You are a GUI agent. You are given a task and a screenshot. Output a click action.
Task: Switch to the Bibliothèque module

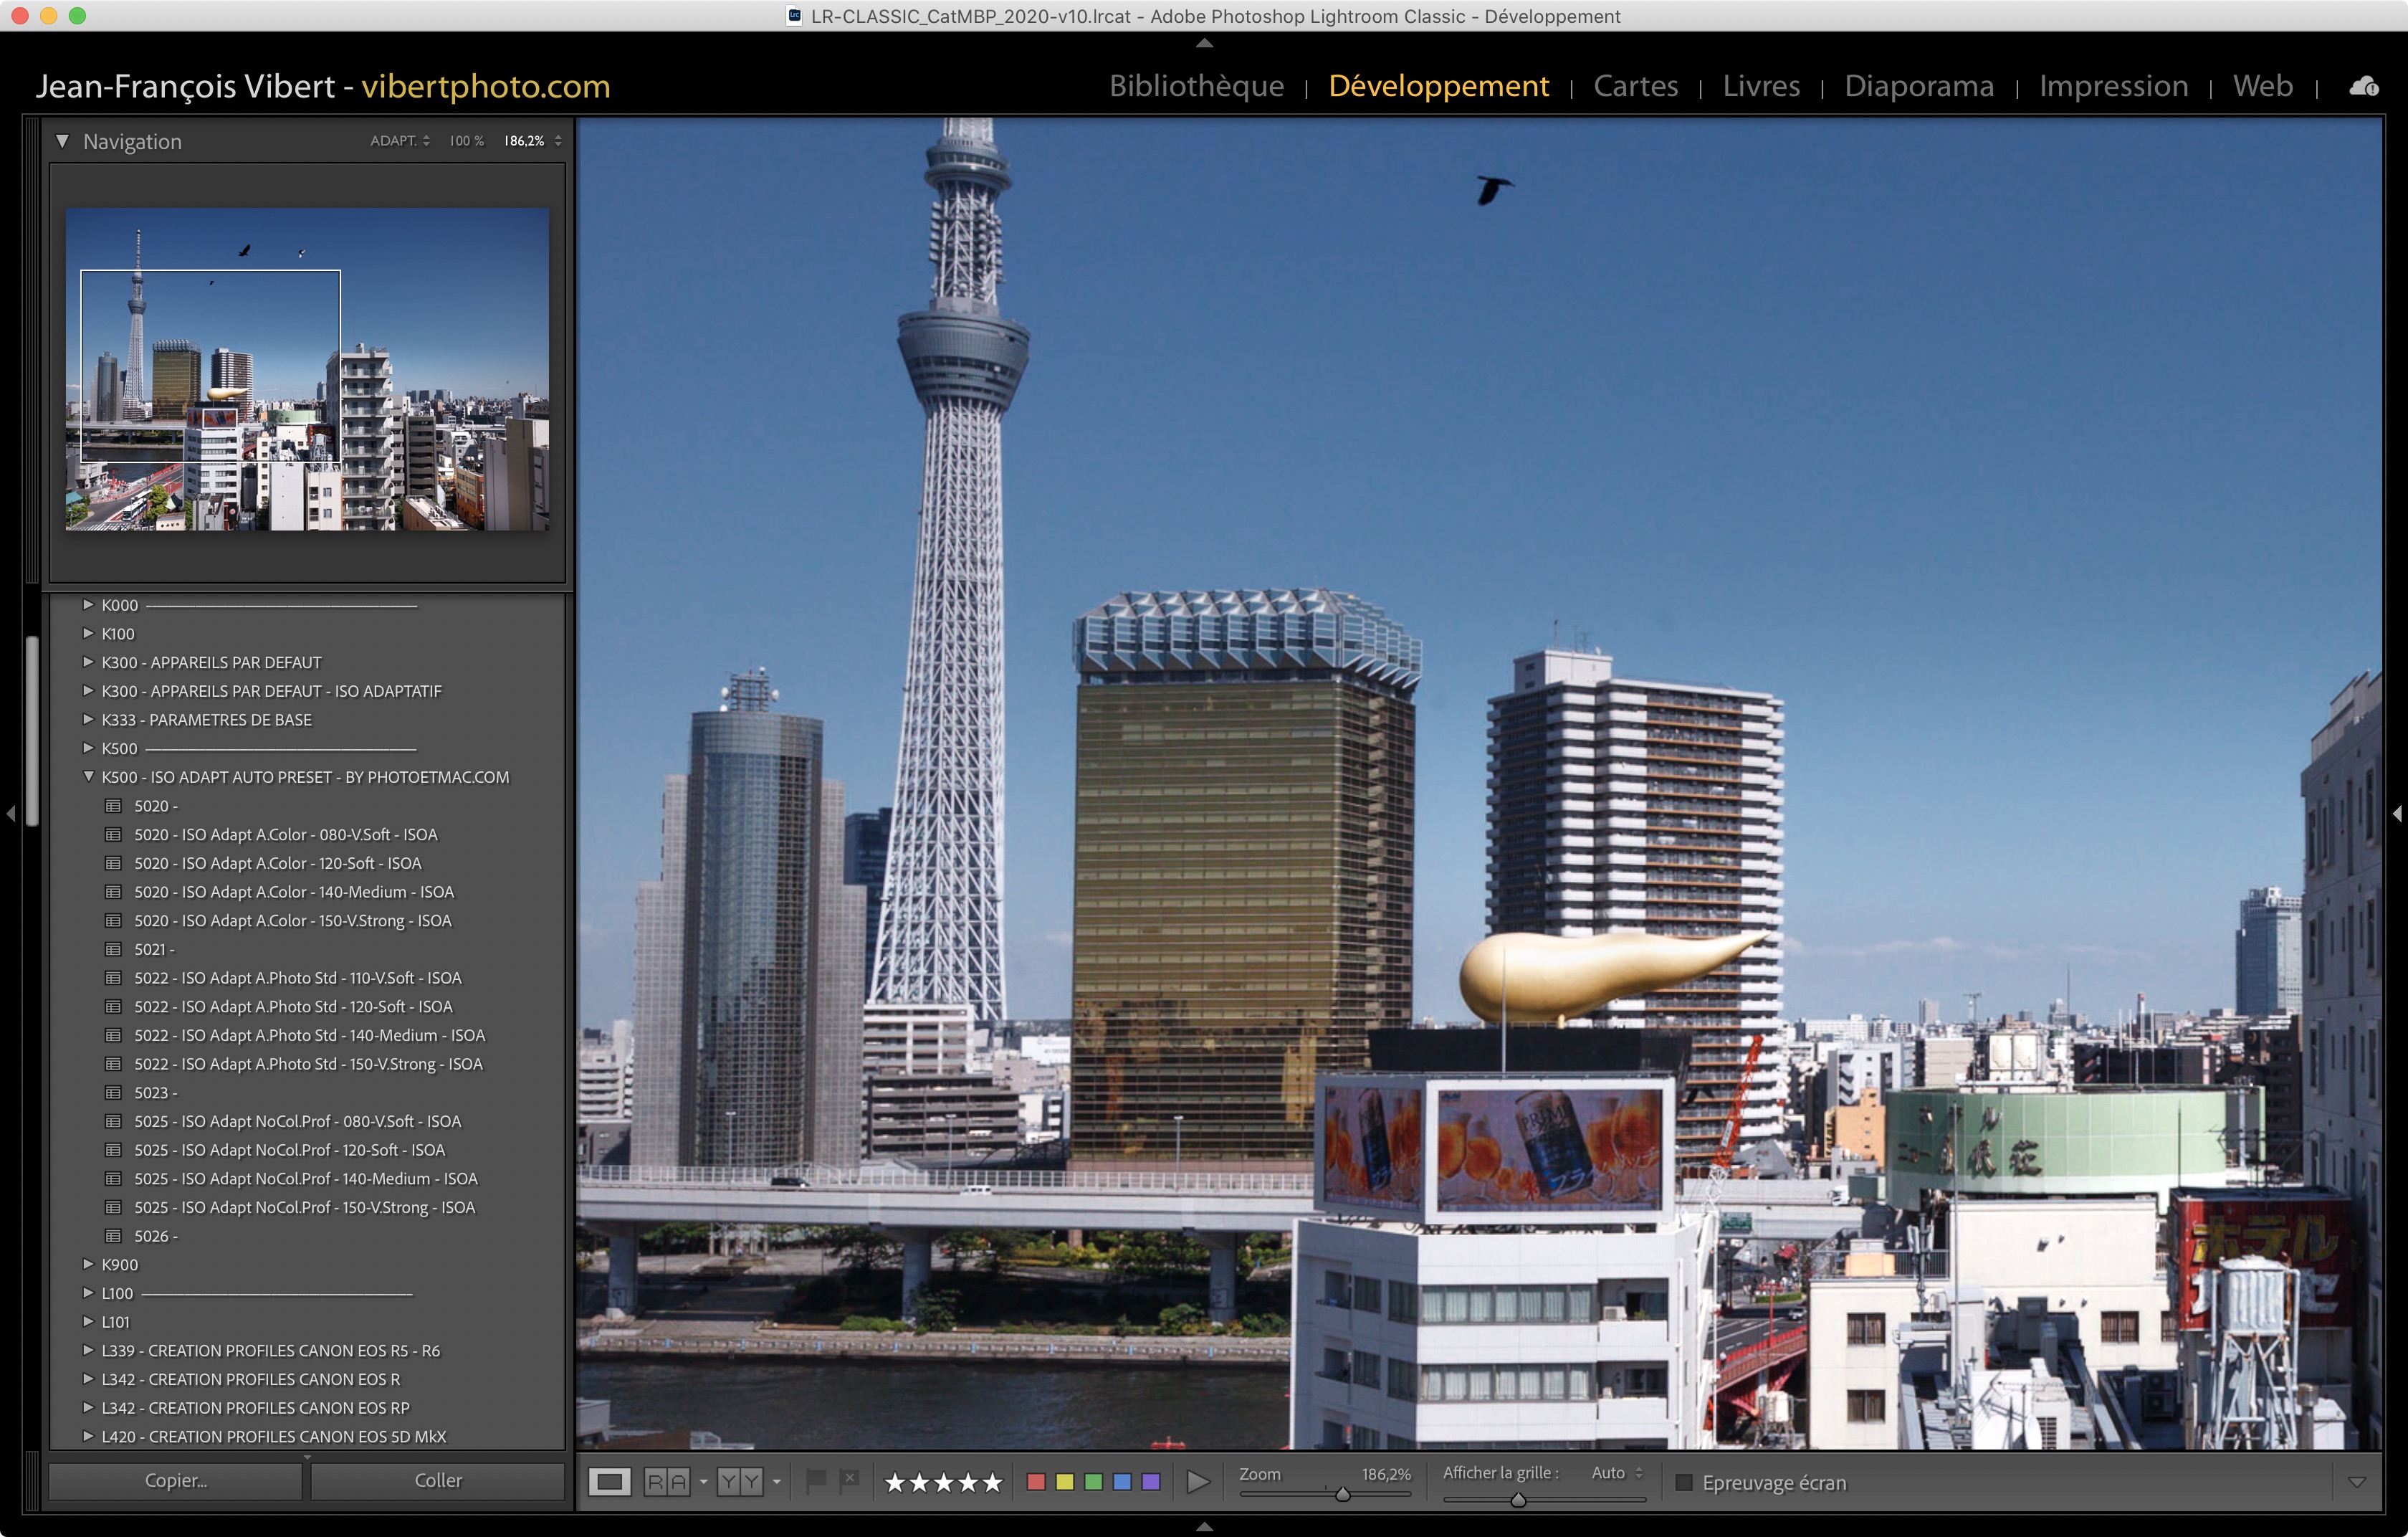click(x=1196, y=87)
